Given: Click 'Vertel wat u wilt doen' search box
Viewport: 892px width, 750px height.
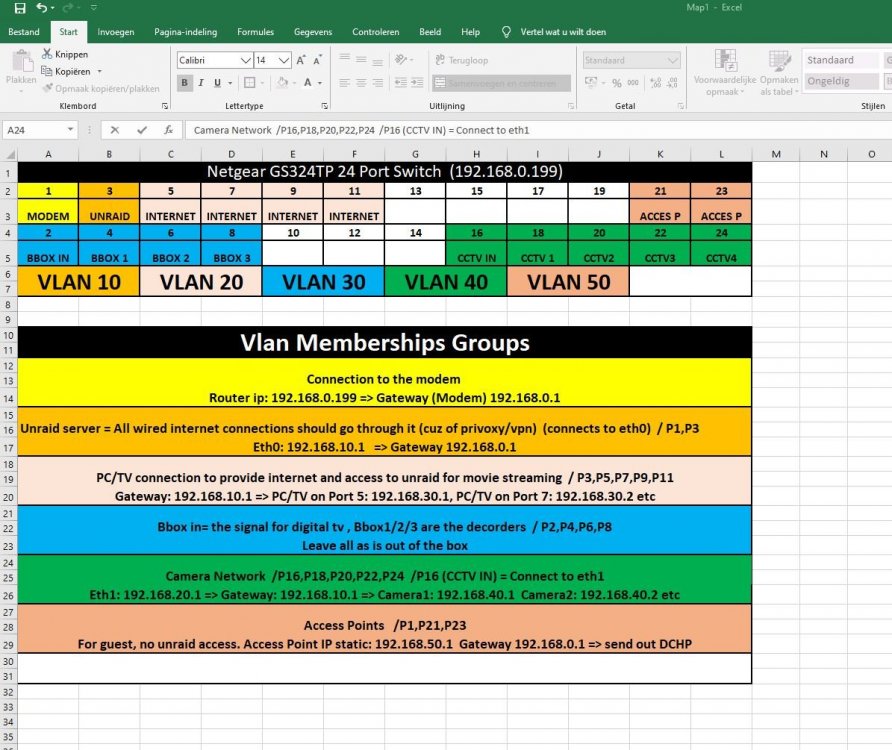Looking at the screenshot, I should click(x=563, y=32).
